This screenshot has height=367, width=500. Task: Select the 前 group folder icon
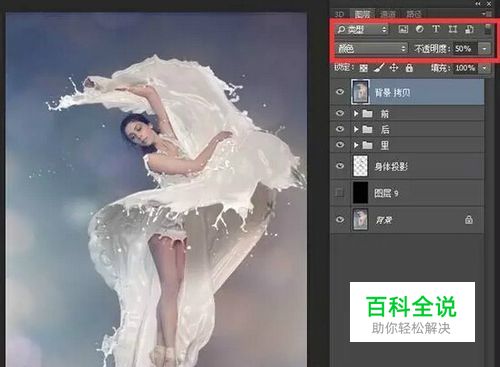[367, 114]
